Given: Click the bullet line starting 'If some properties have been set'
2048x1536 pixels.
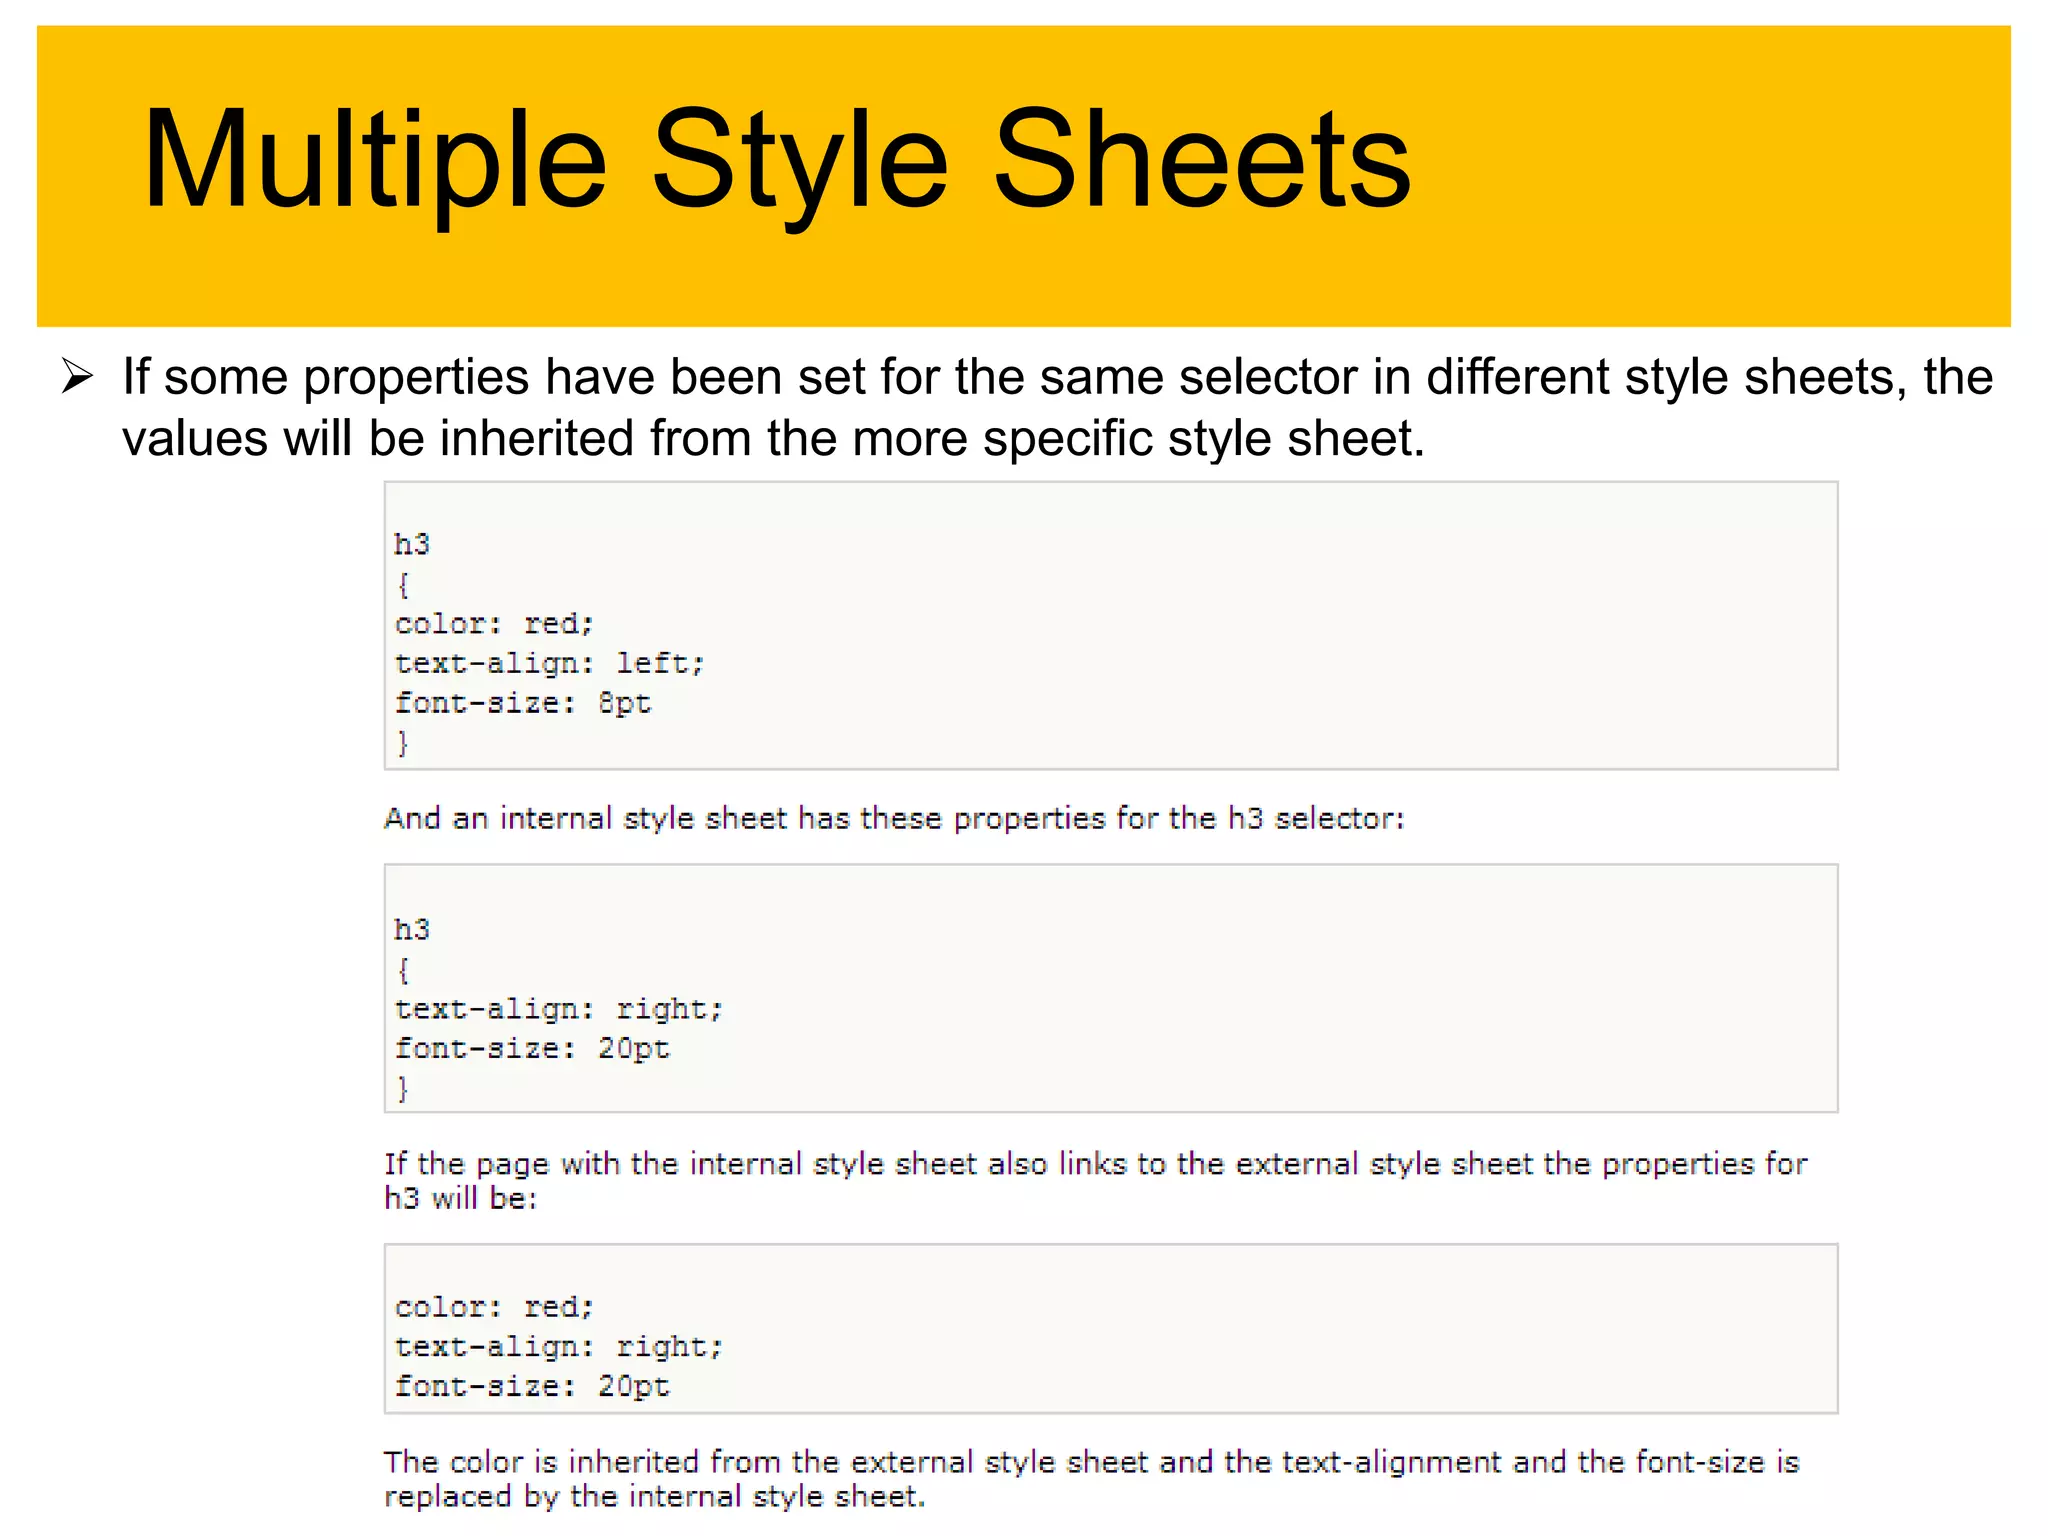Looking at the screenshot, I should point(1058,377).
